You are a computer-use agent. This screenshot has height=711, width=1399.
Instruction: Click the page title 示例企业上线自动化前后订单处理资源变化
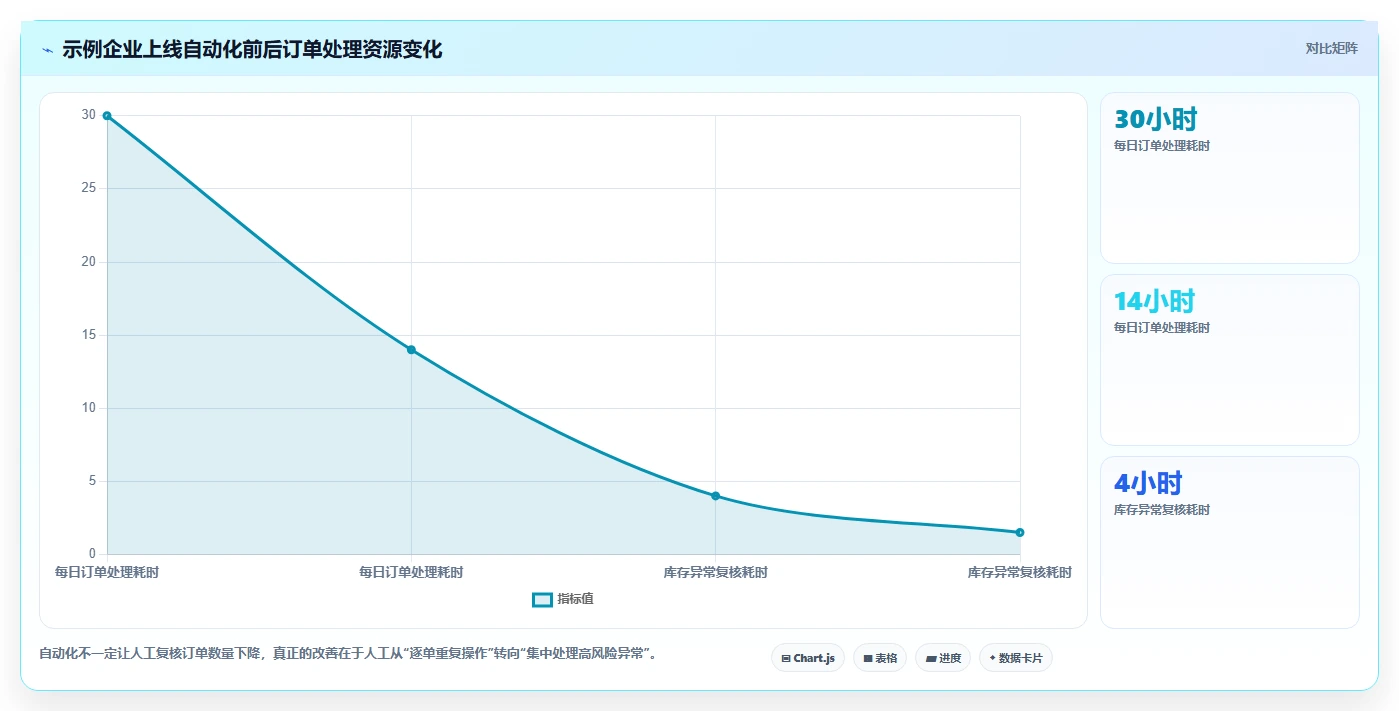pos(252,49)
